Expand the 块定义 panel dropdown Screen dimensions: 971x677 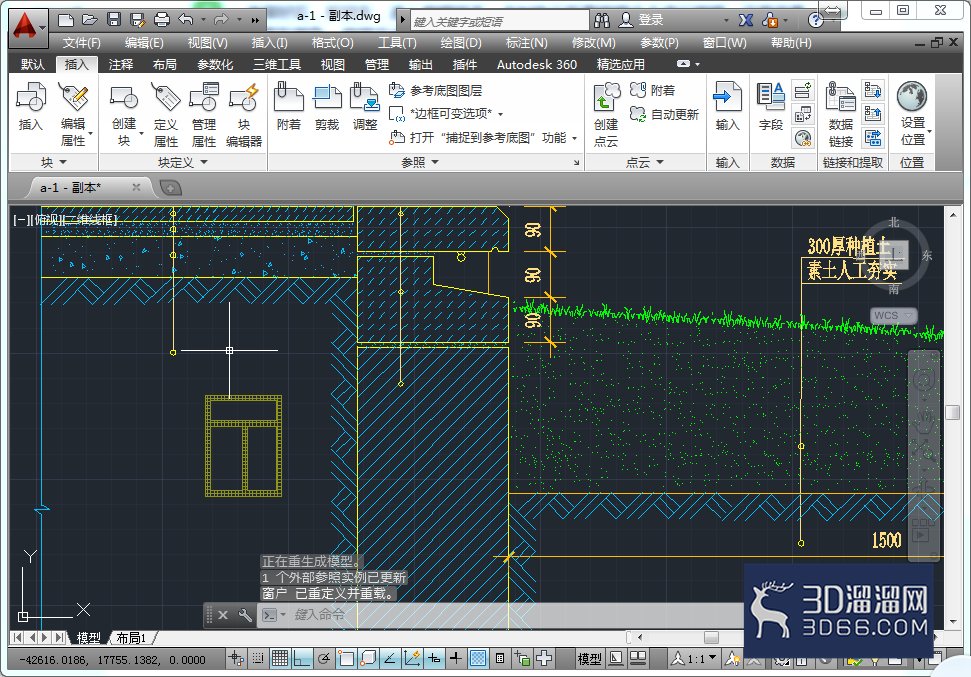(x=183, y=162)
